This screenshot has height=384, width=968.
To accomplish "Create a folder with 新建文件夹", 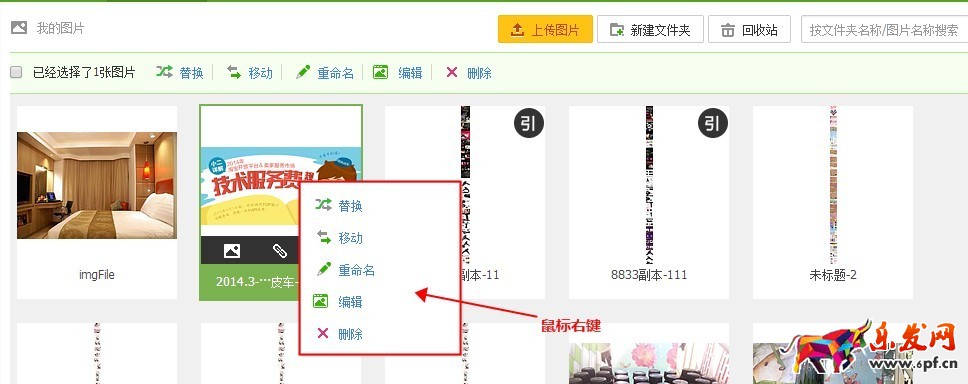I will (650, 29).
